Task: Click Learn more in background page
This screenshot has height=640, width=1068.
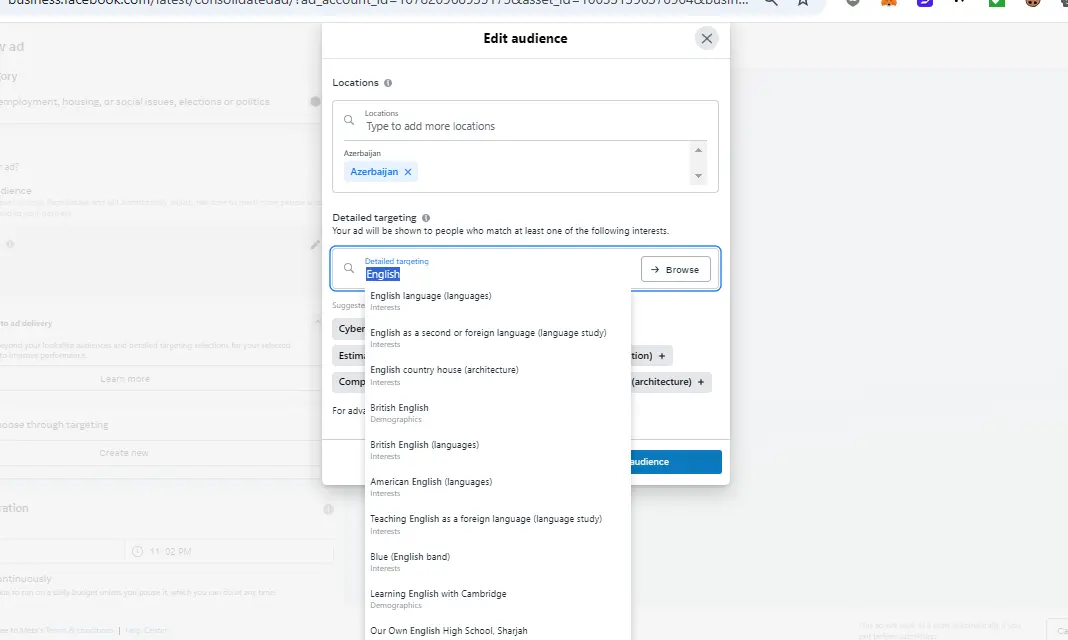Action: (125, 379)
